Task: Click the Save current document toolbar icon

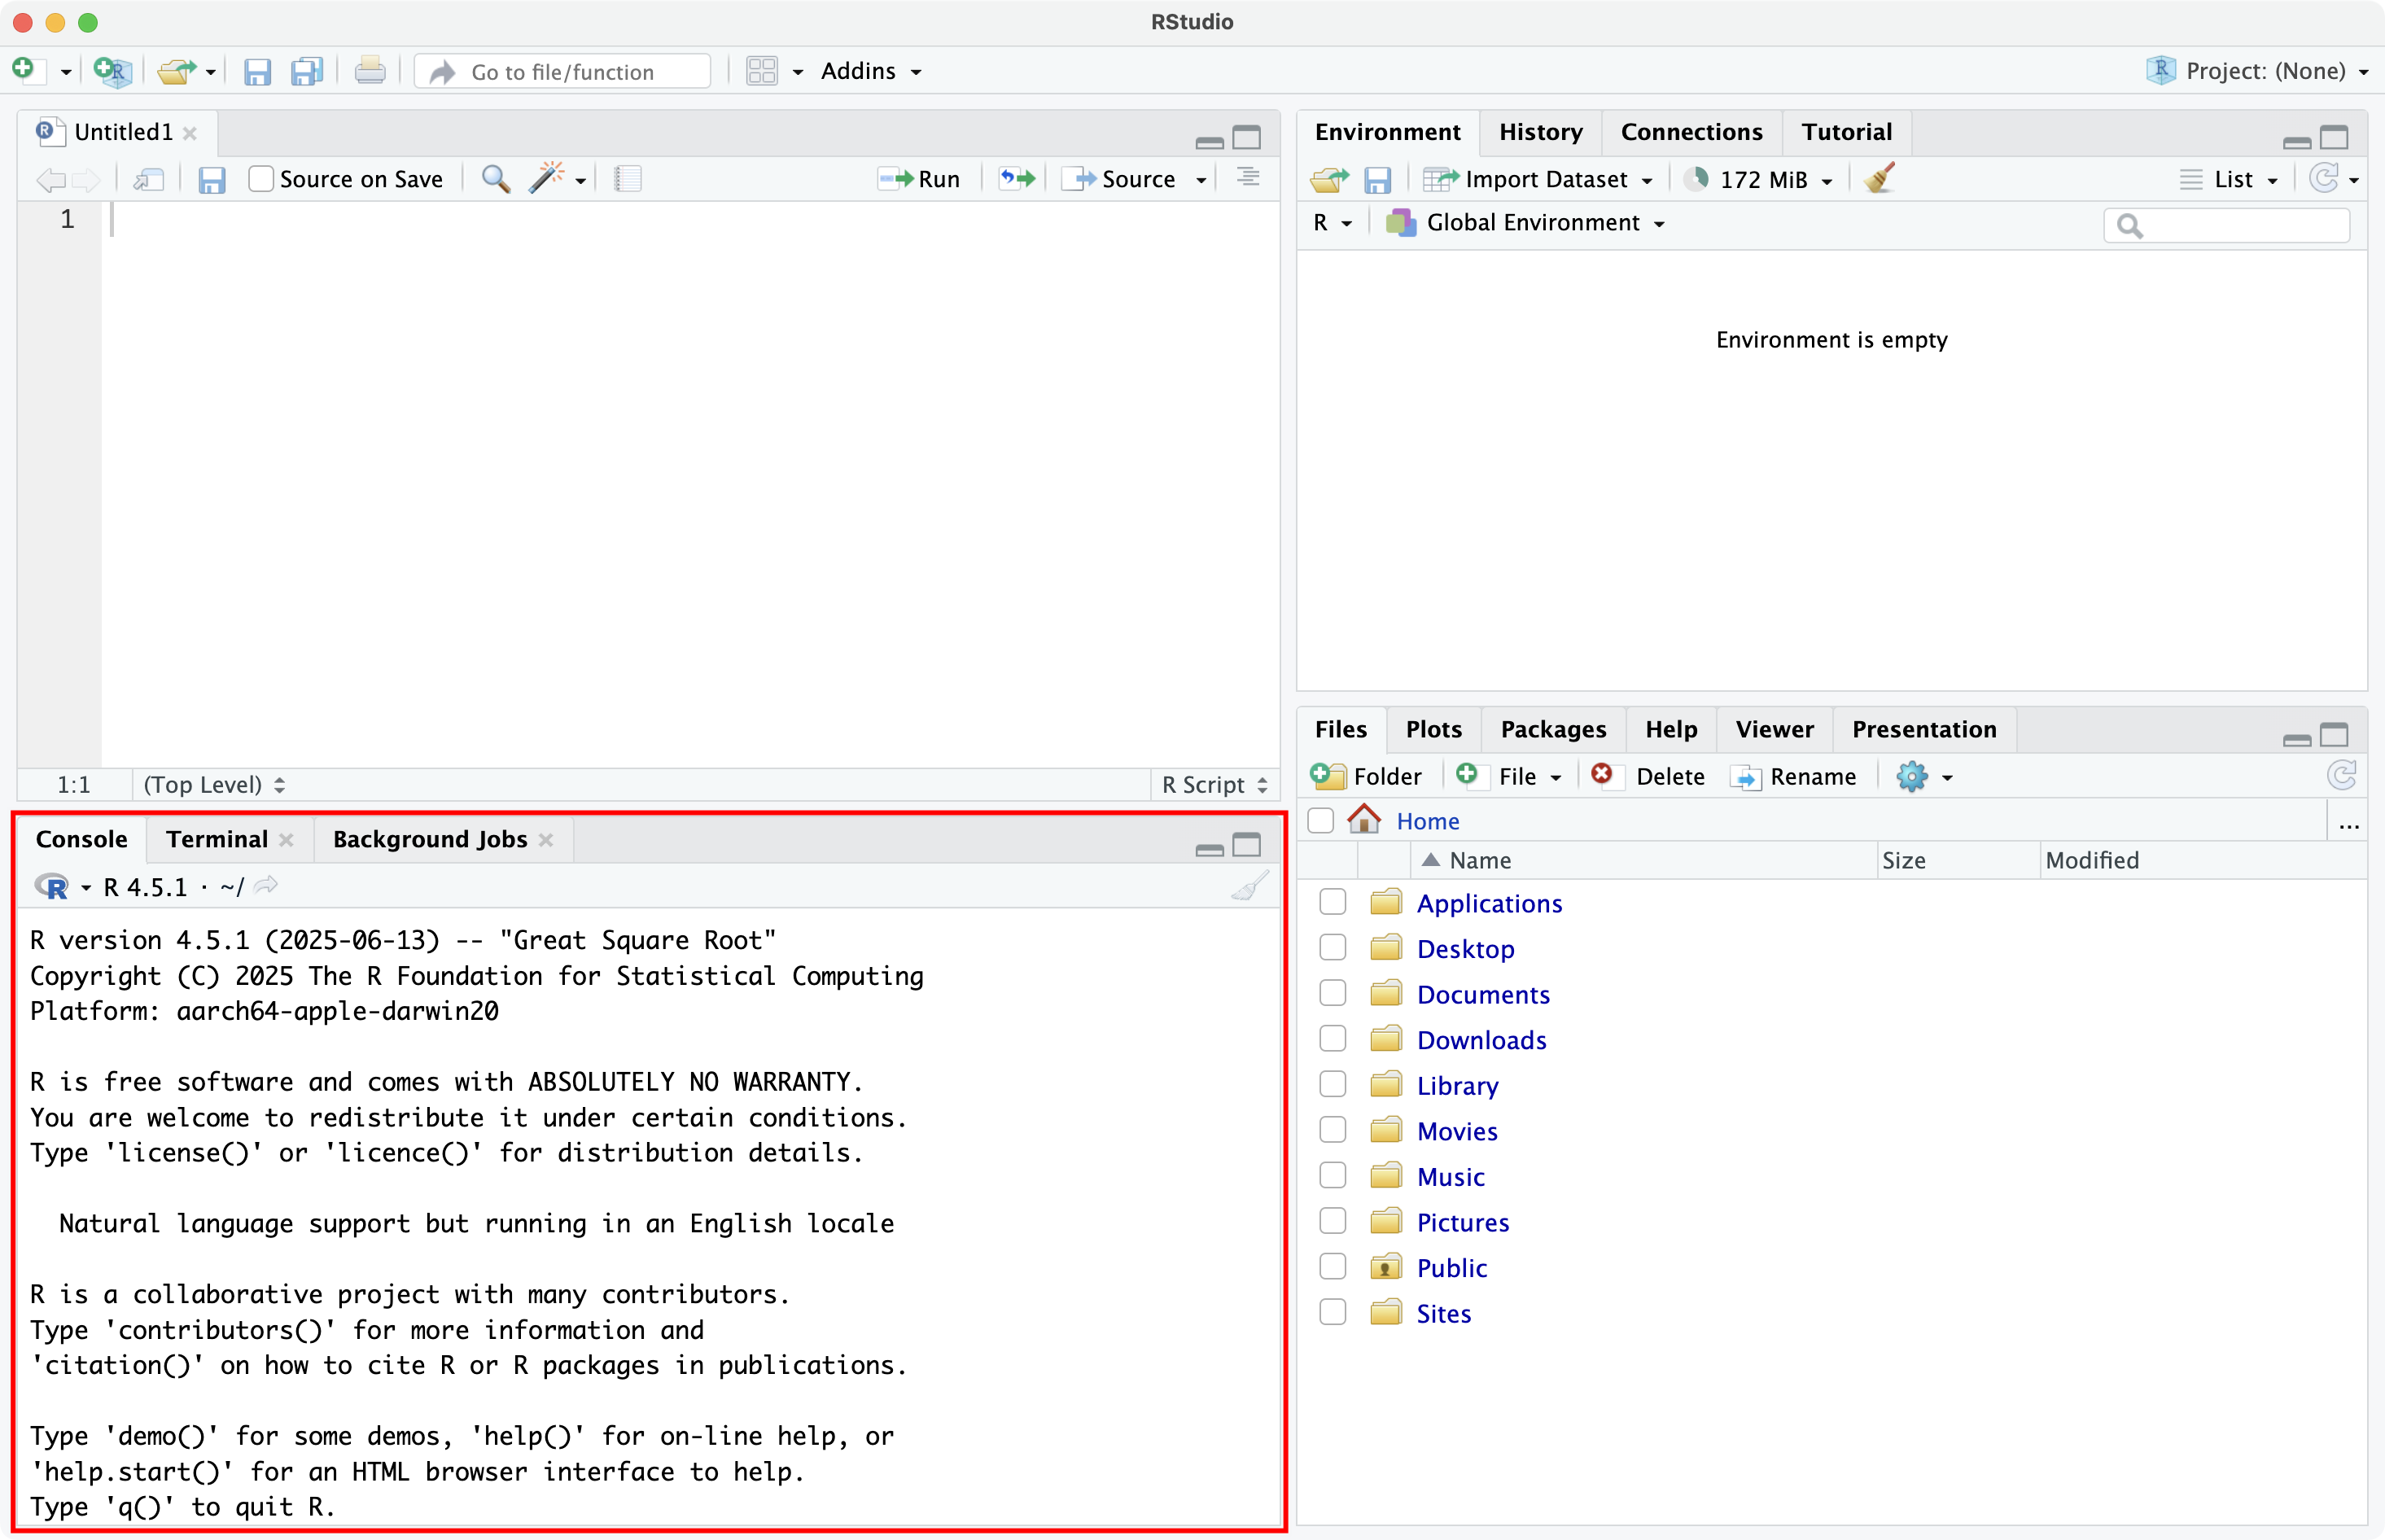Action: pyautogui.click(x=257, y=72)
